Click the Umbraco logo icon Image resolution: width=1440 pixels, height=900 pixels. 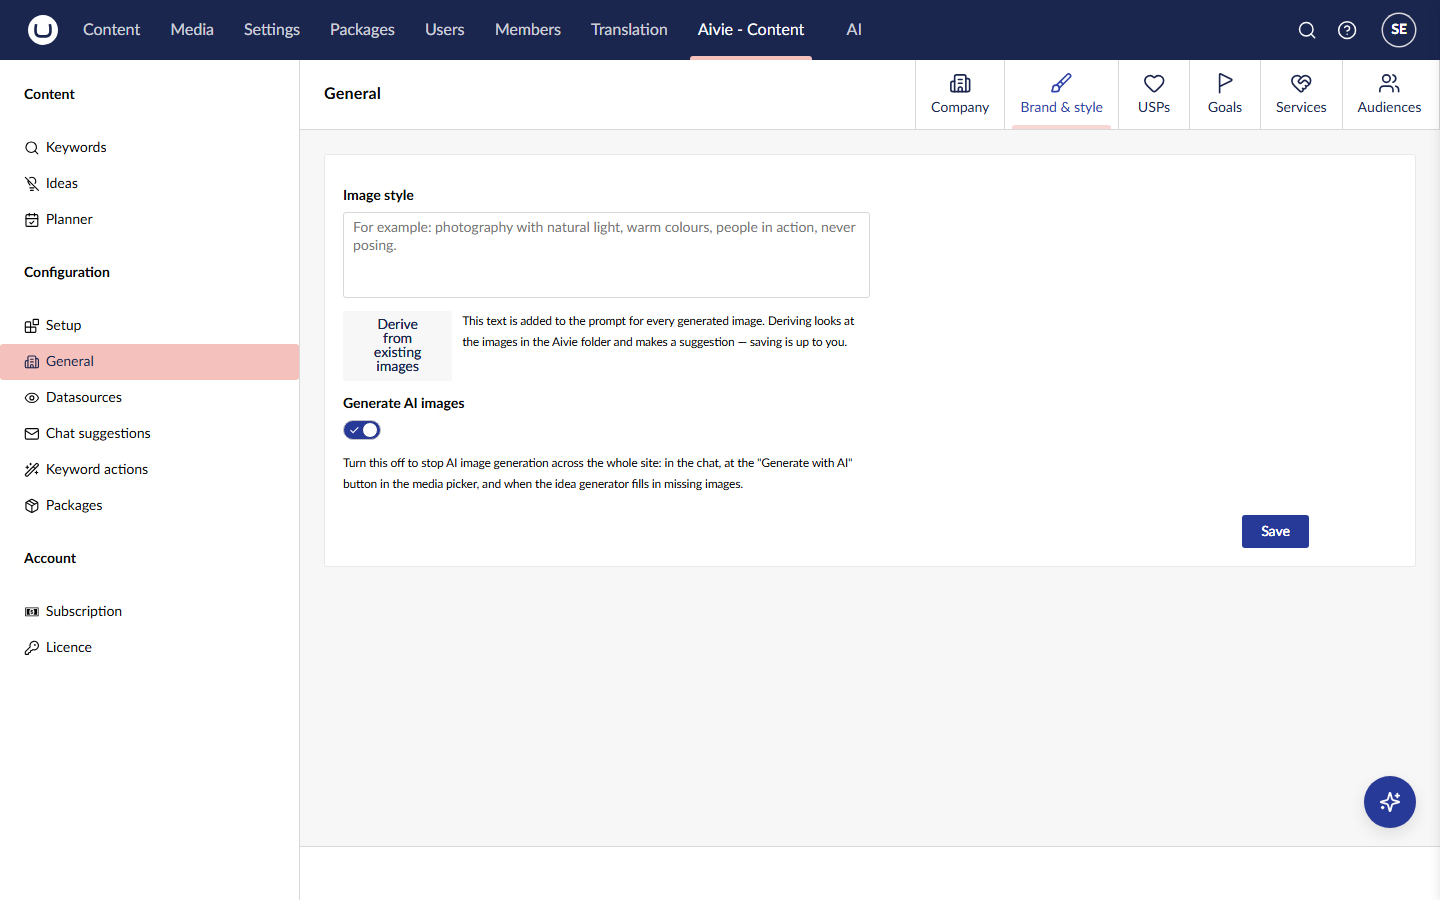click(x=43, y=30)
